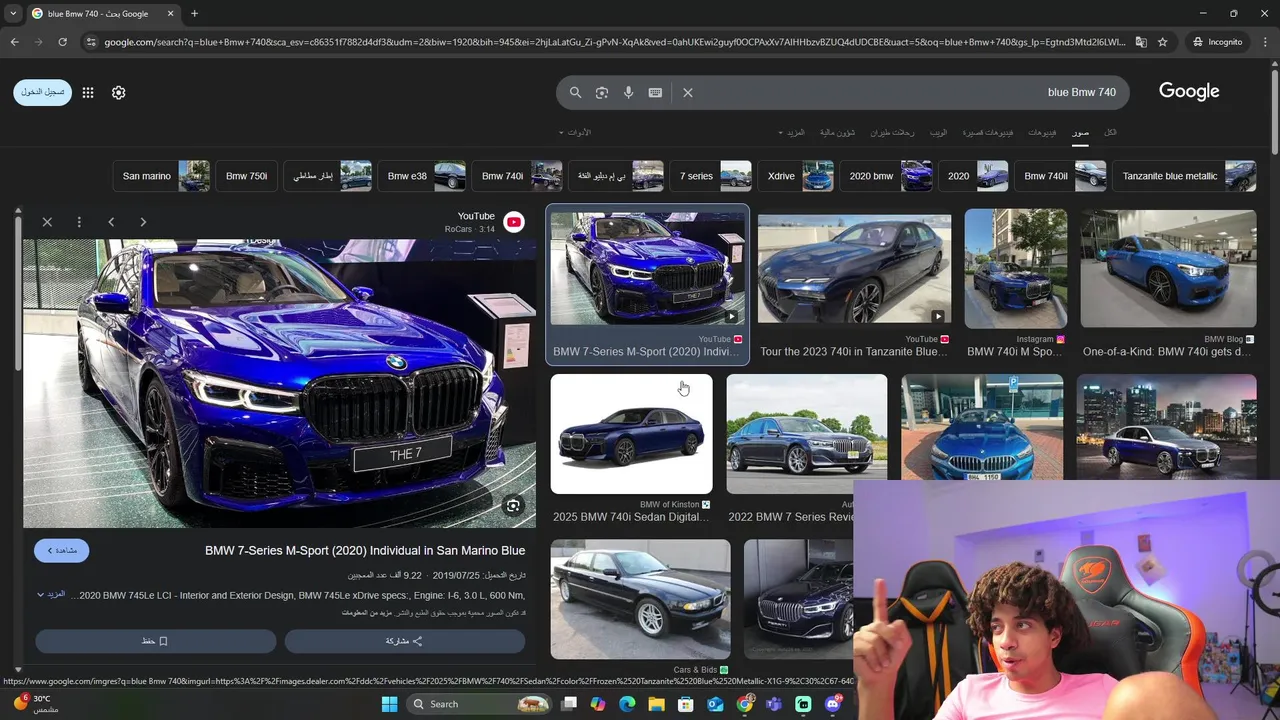Open the Cars & Bids dark blue sedan thumbnail
Image resolution: width=1280 pixels, height=720 pixels.
tap(640, 599)
